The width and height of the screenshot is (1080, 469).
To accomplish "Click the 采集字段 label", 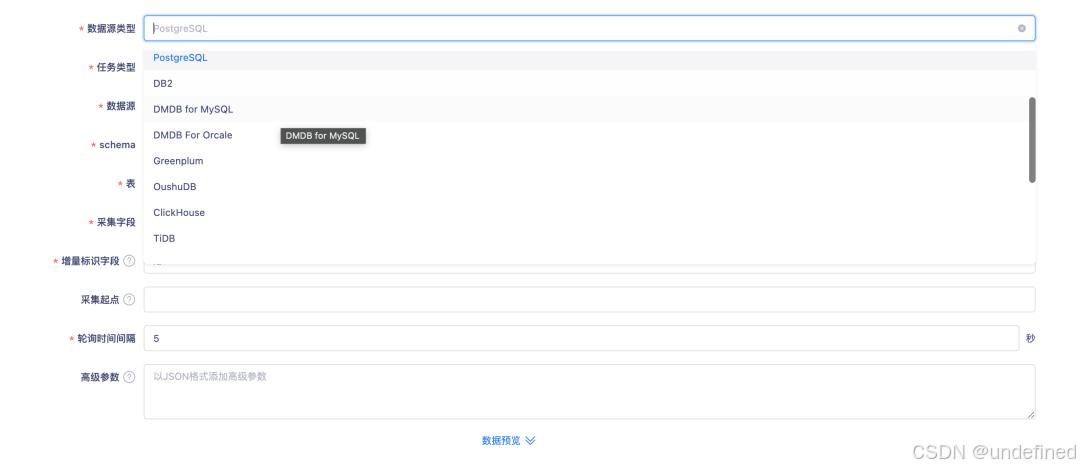I will pyautogui.click(x=116, y=222).
